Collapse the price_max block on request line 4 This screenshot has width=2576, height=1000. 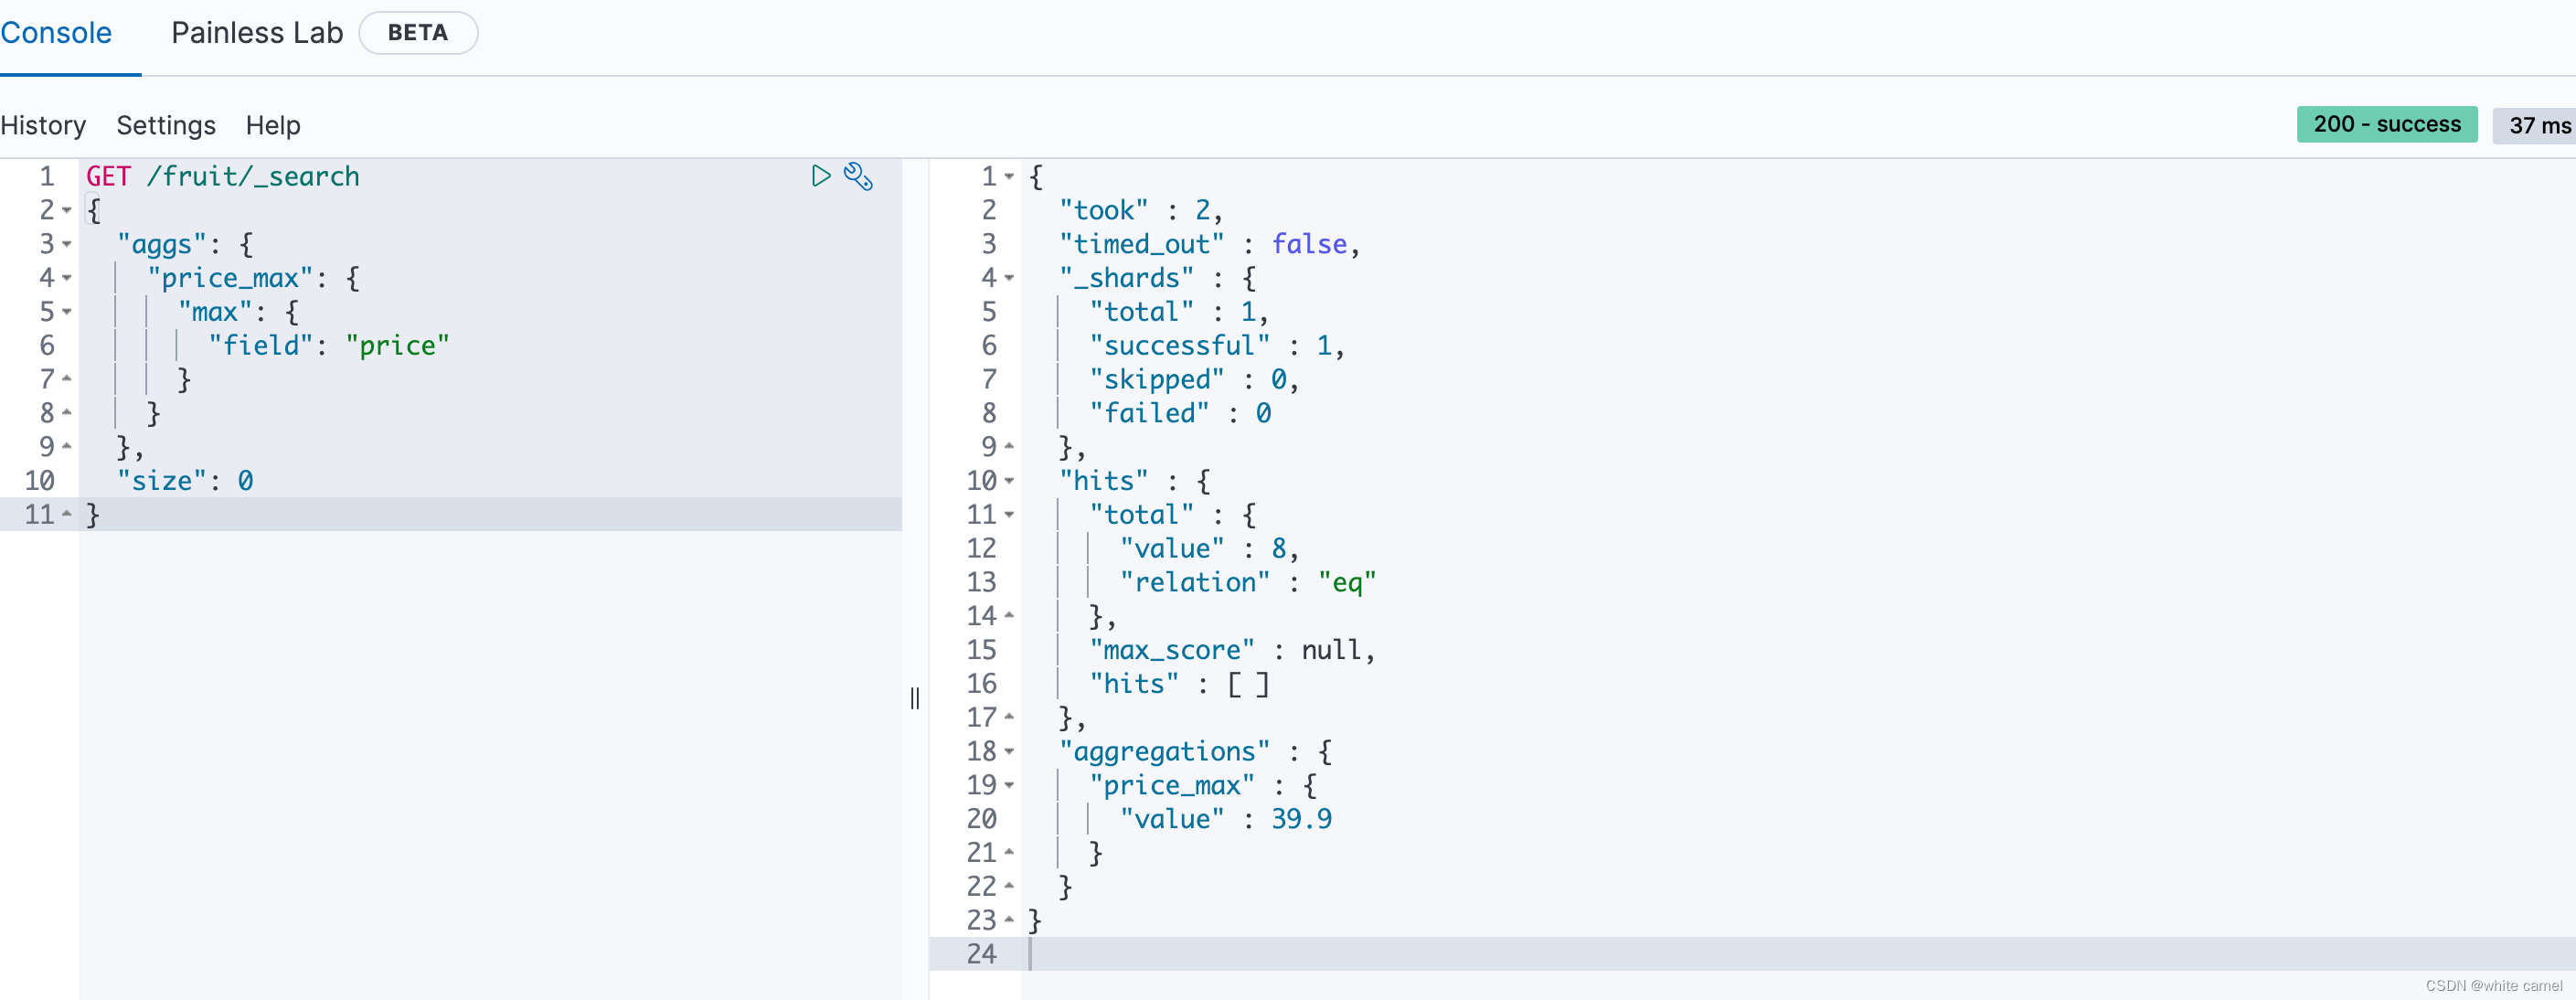(67, 279)
